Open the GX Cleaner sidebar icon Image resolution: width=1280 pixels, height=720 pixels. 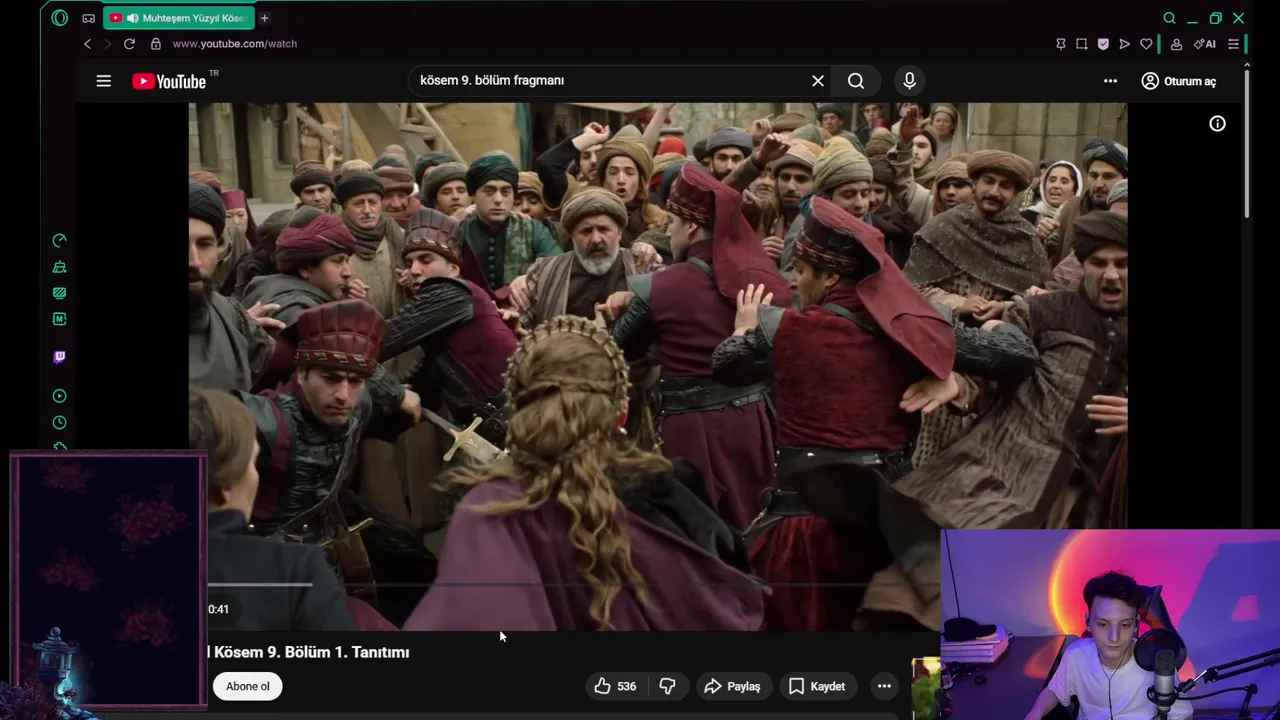(x=59, y=267)
